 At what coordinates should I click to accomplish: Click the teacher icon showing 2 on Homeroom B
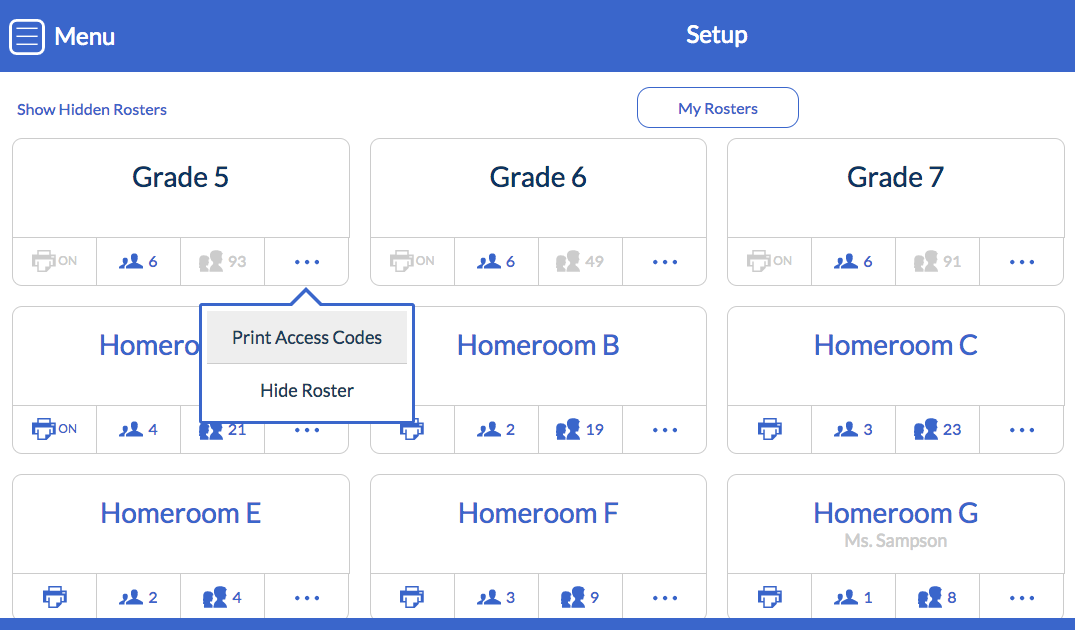click(x=496, y=429)
